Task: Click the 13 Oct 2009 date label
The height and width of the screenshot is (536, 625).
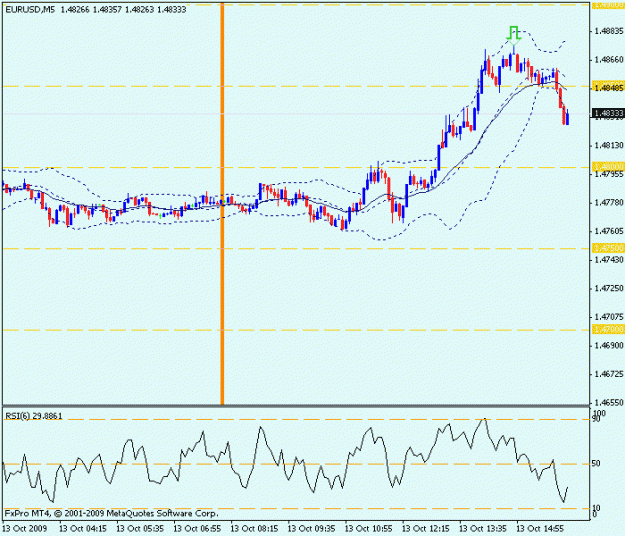Action: click(24, 529)
